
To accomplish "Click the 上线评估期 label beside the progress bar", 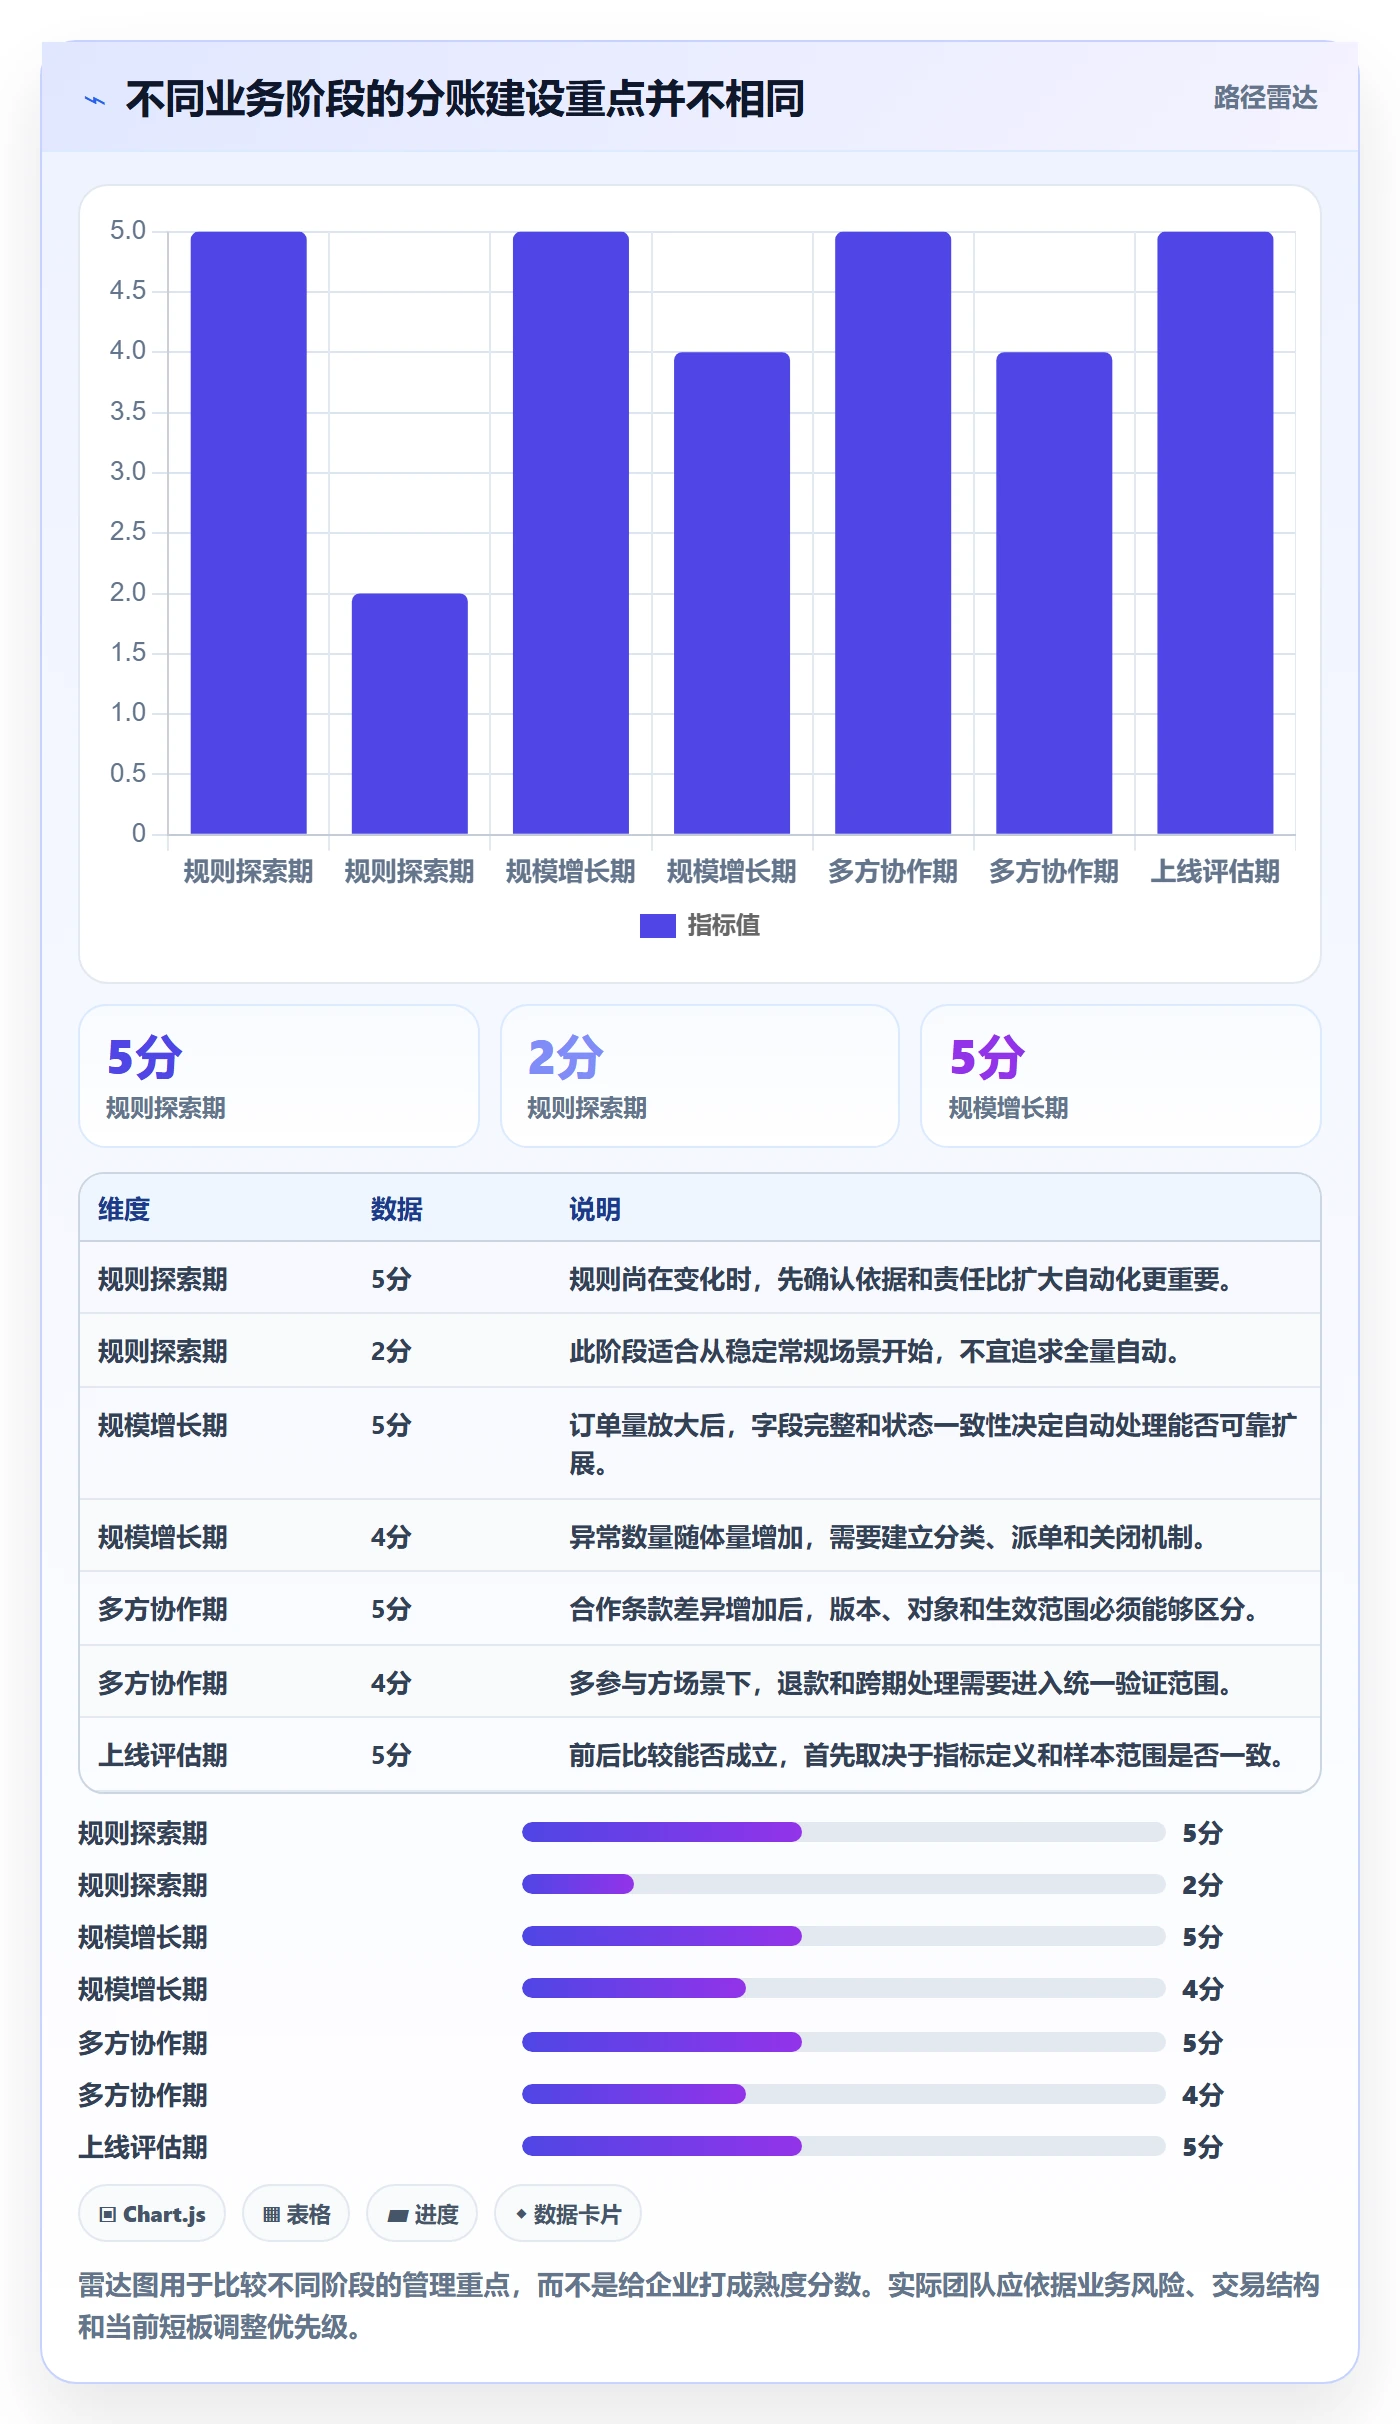I will [x=143, y=2147].
